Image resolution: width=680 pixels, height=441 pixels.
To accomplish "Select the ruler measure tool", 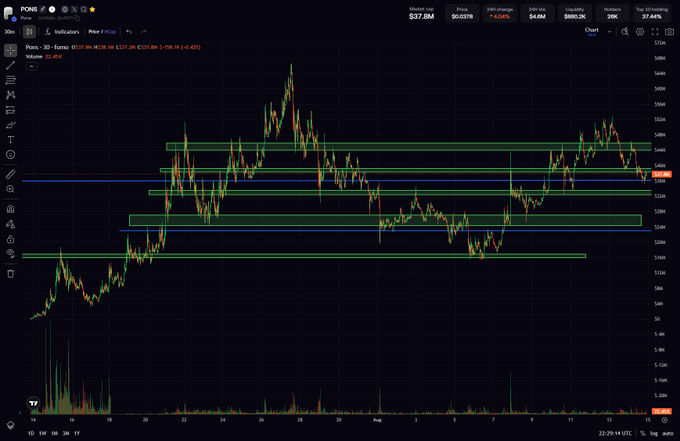I will point(11,174).
